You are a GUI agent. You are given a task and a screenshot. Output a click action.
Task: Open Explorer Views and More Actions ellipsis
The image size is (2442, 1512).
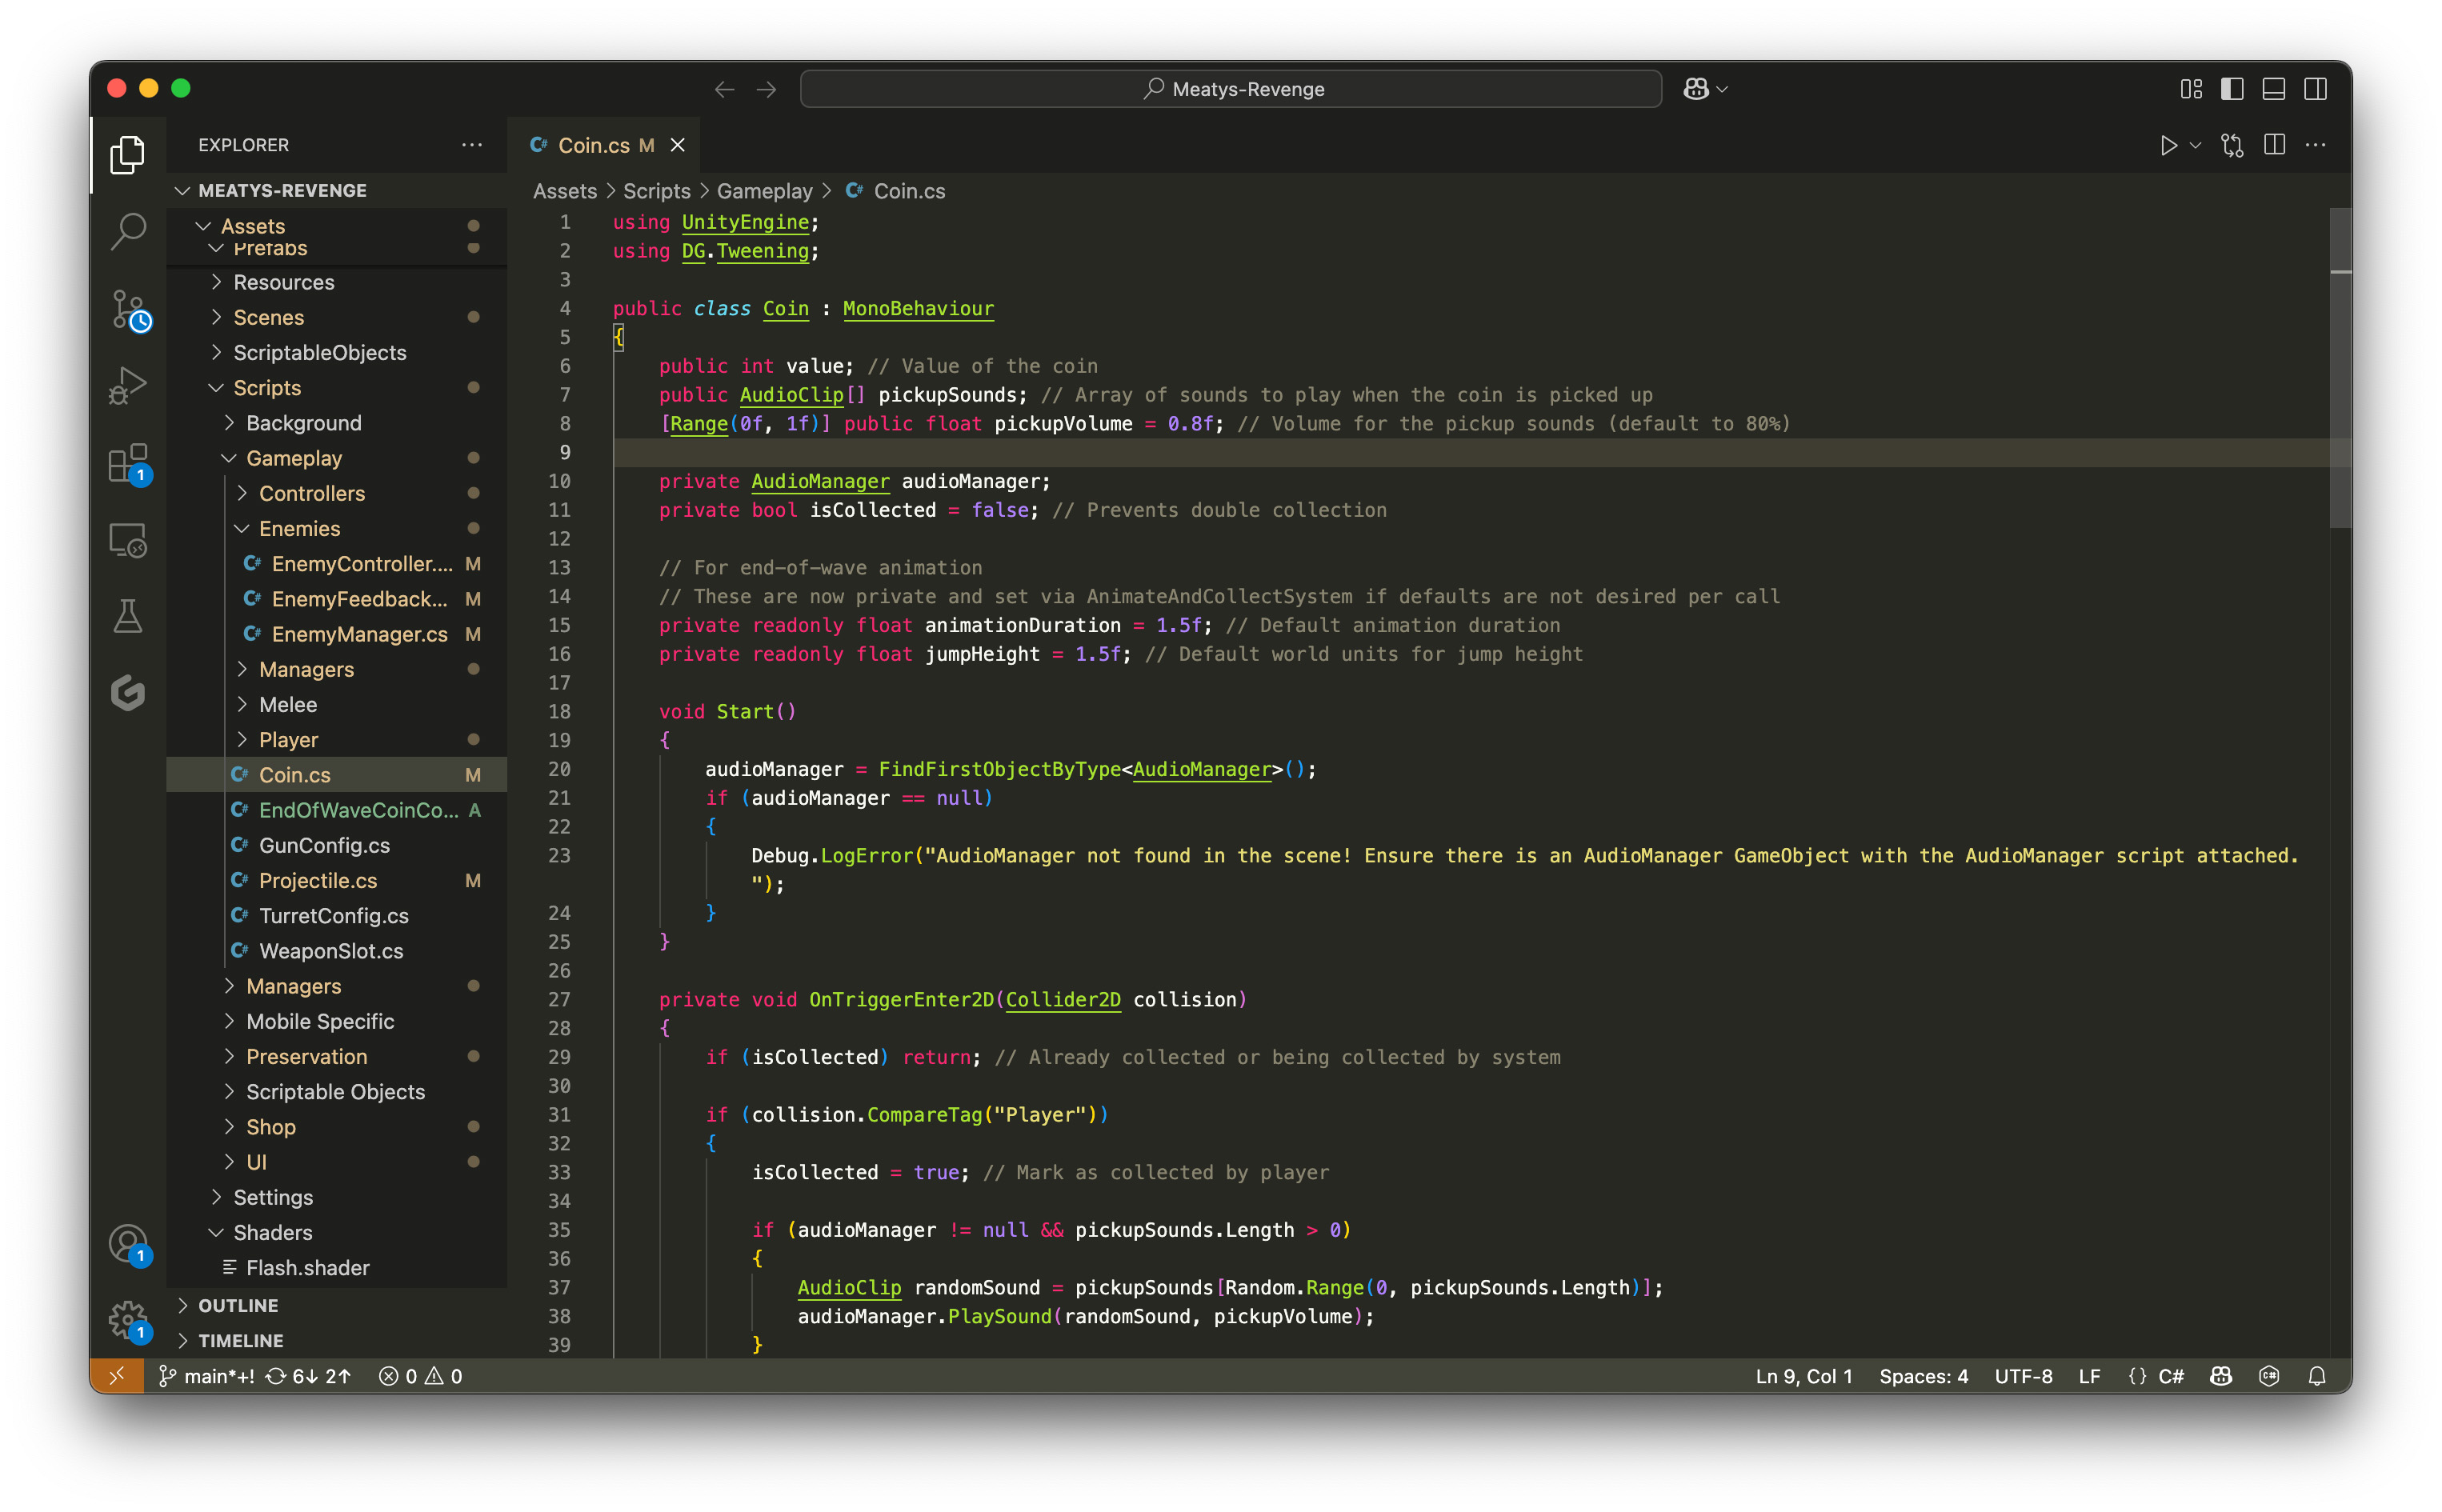[472, 145]
